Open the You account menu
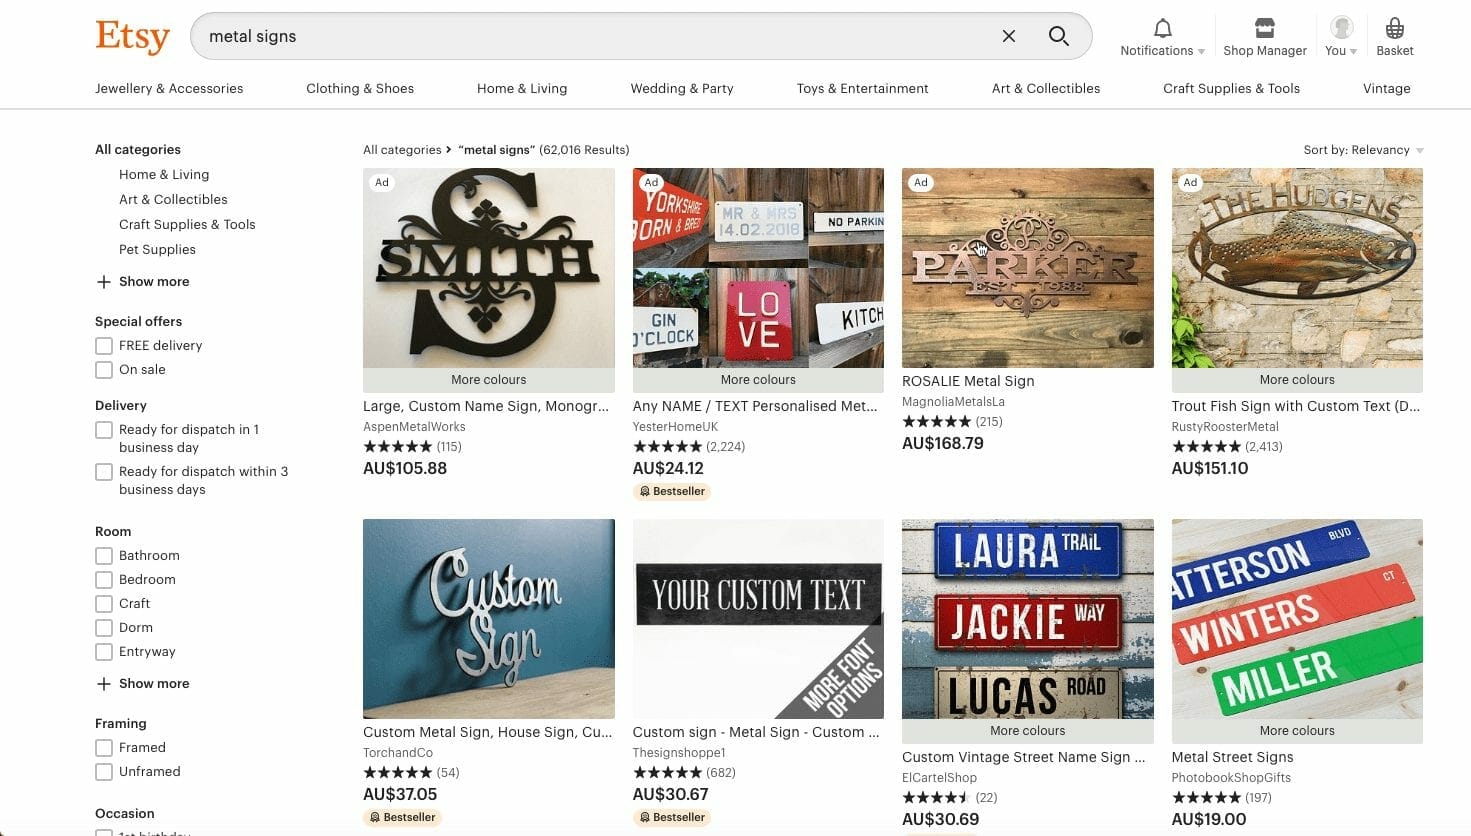 coord(1339,36)
